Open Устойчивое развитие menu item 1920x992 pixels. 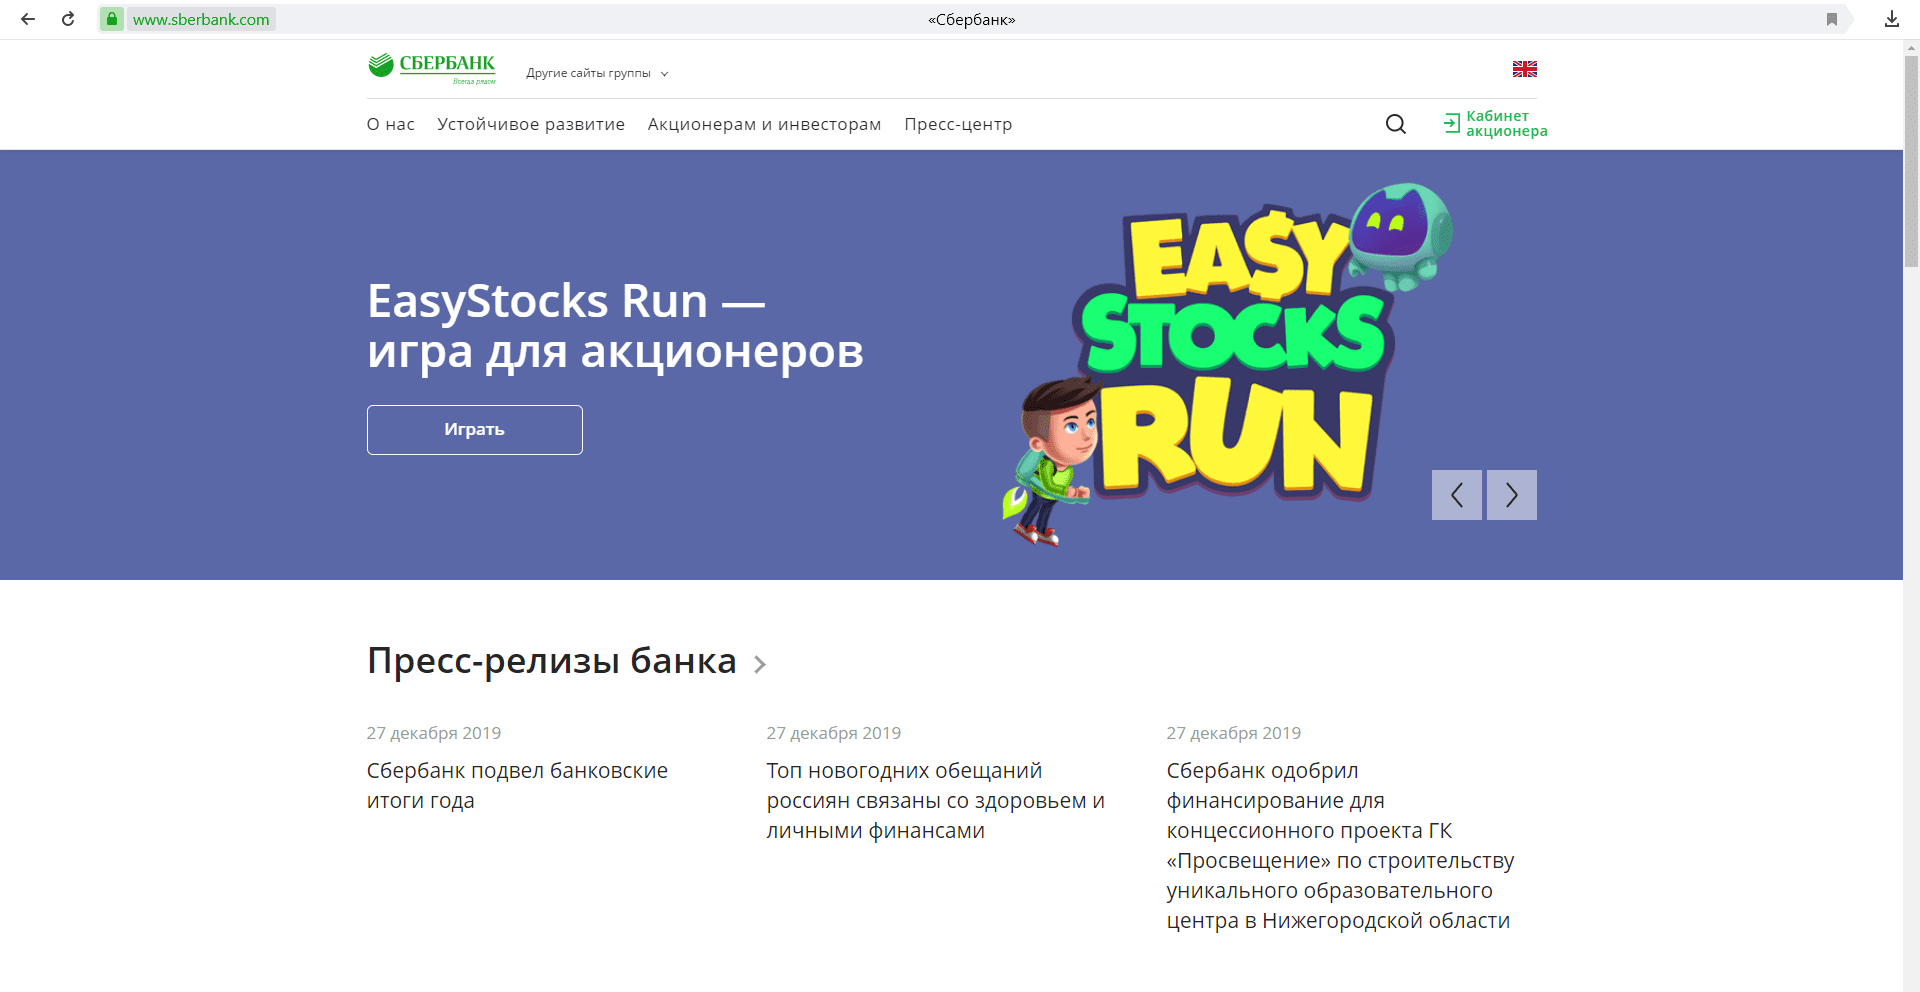(530, 124)
